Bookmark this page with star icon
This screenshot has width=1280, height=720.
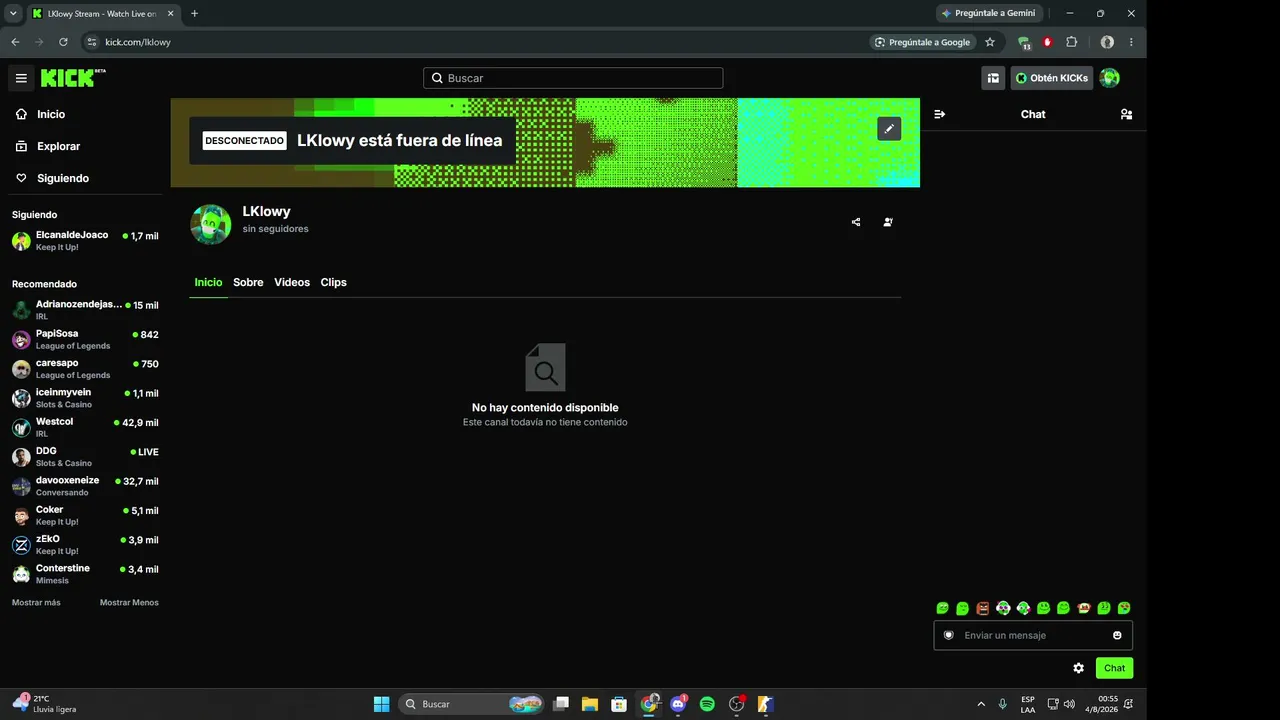tap(990, 42)
